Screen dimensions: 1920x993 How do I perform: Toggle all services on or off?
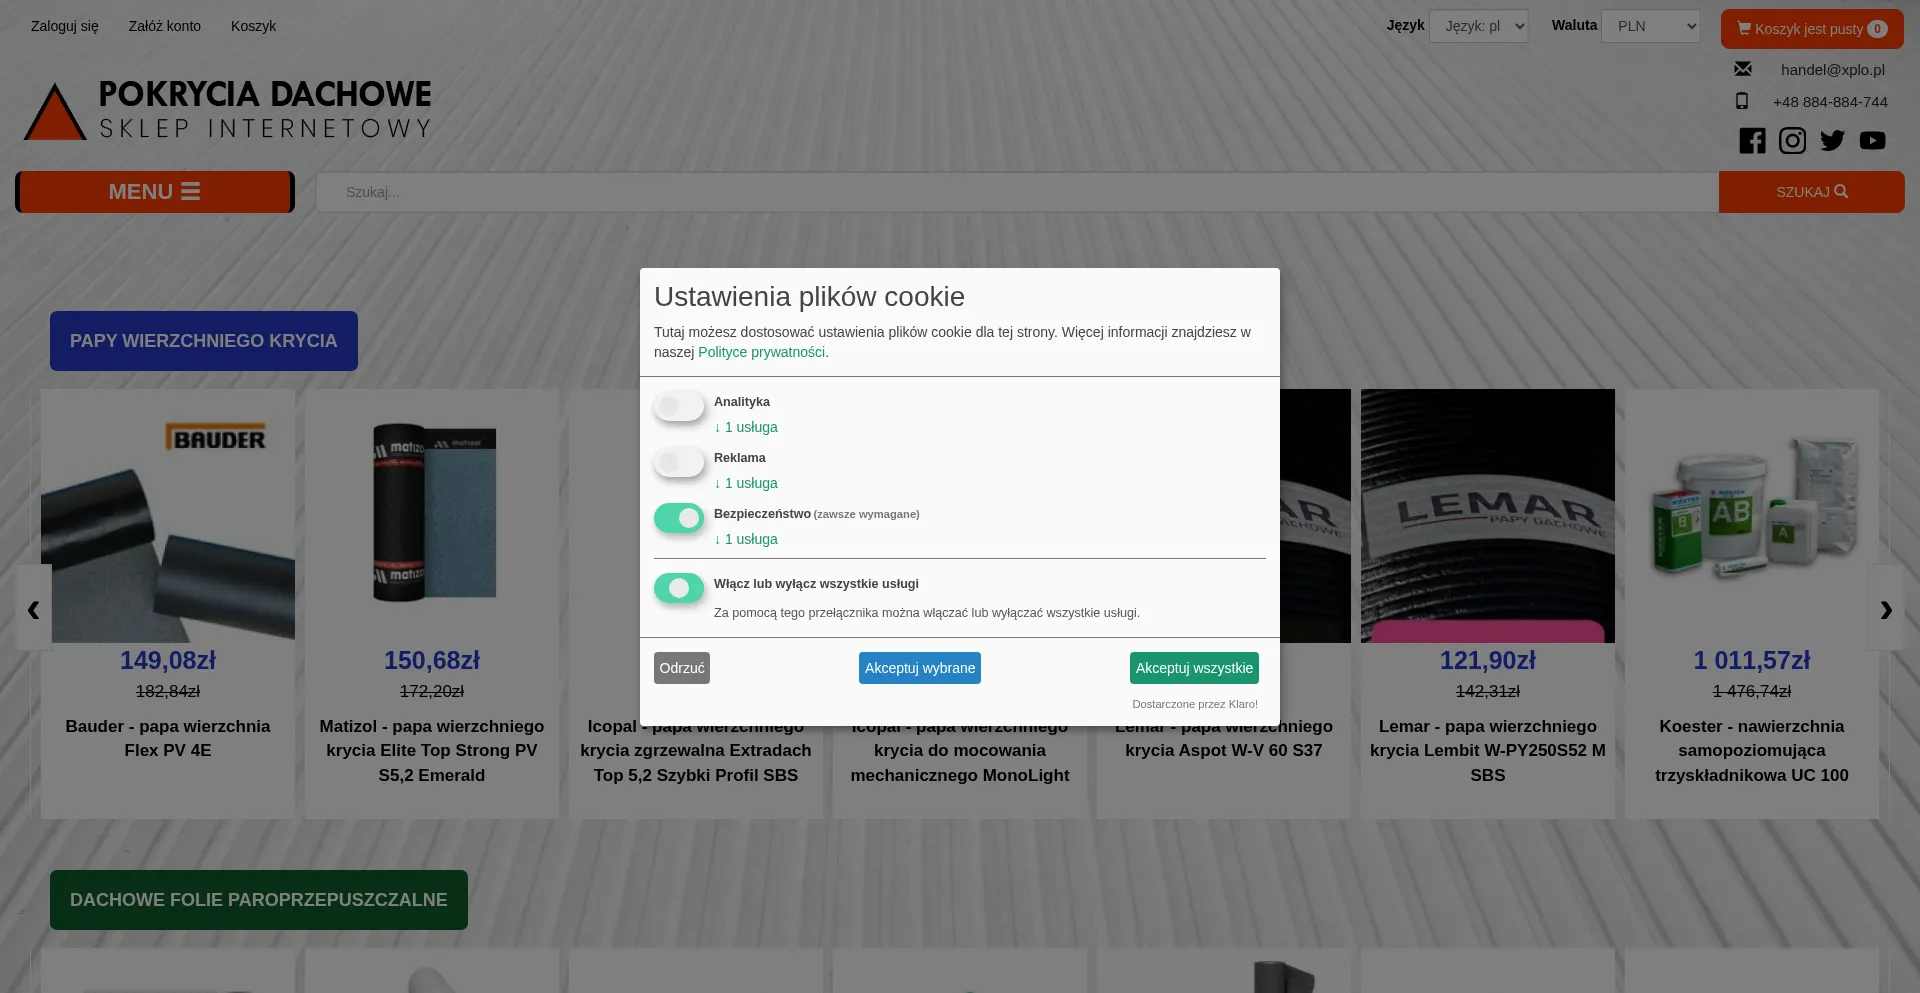point(679,588)
